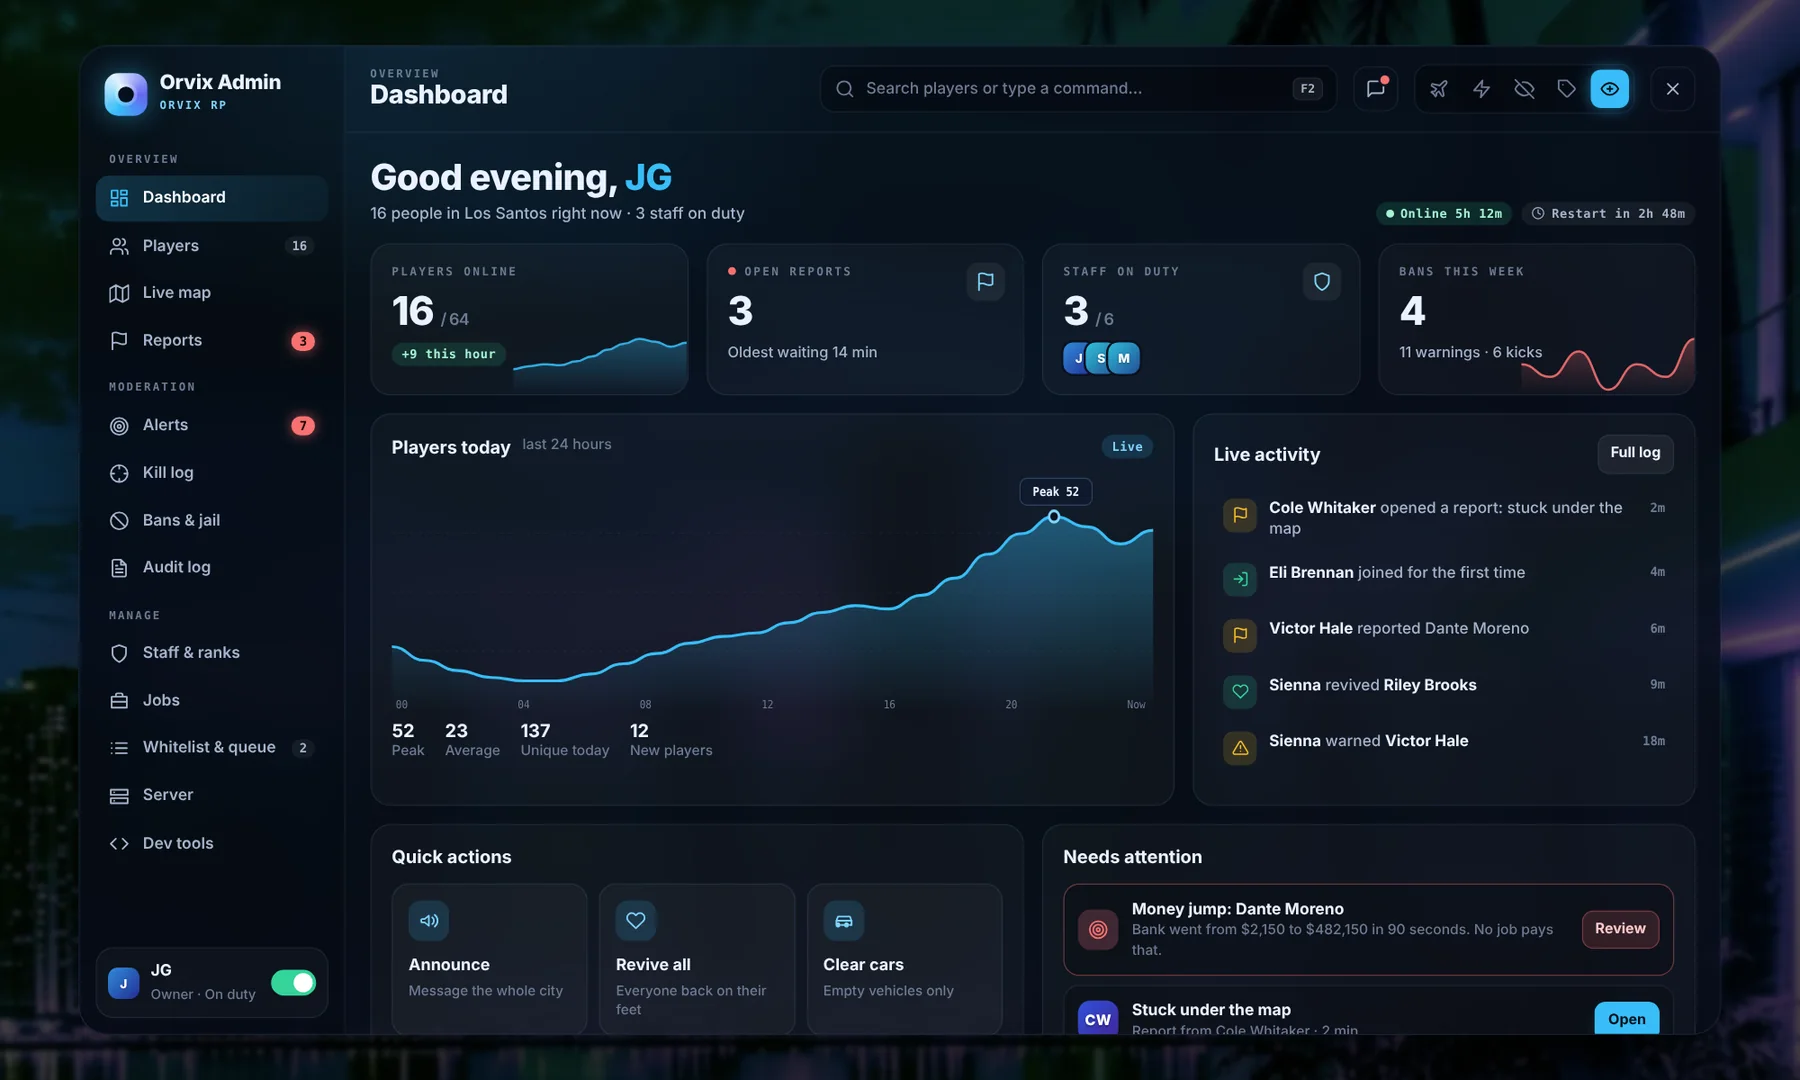Open Reports in the sidebar
This screenshot has width=1800, height=1080.
[212, 341]
